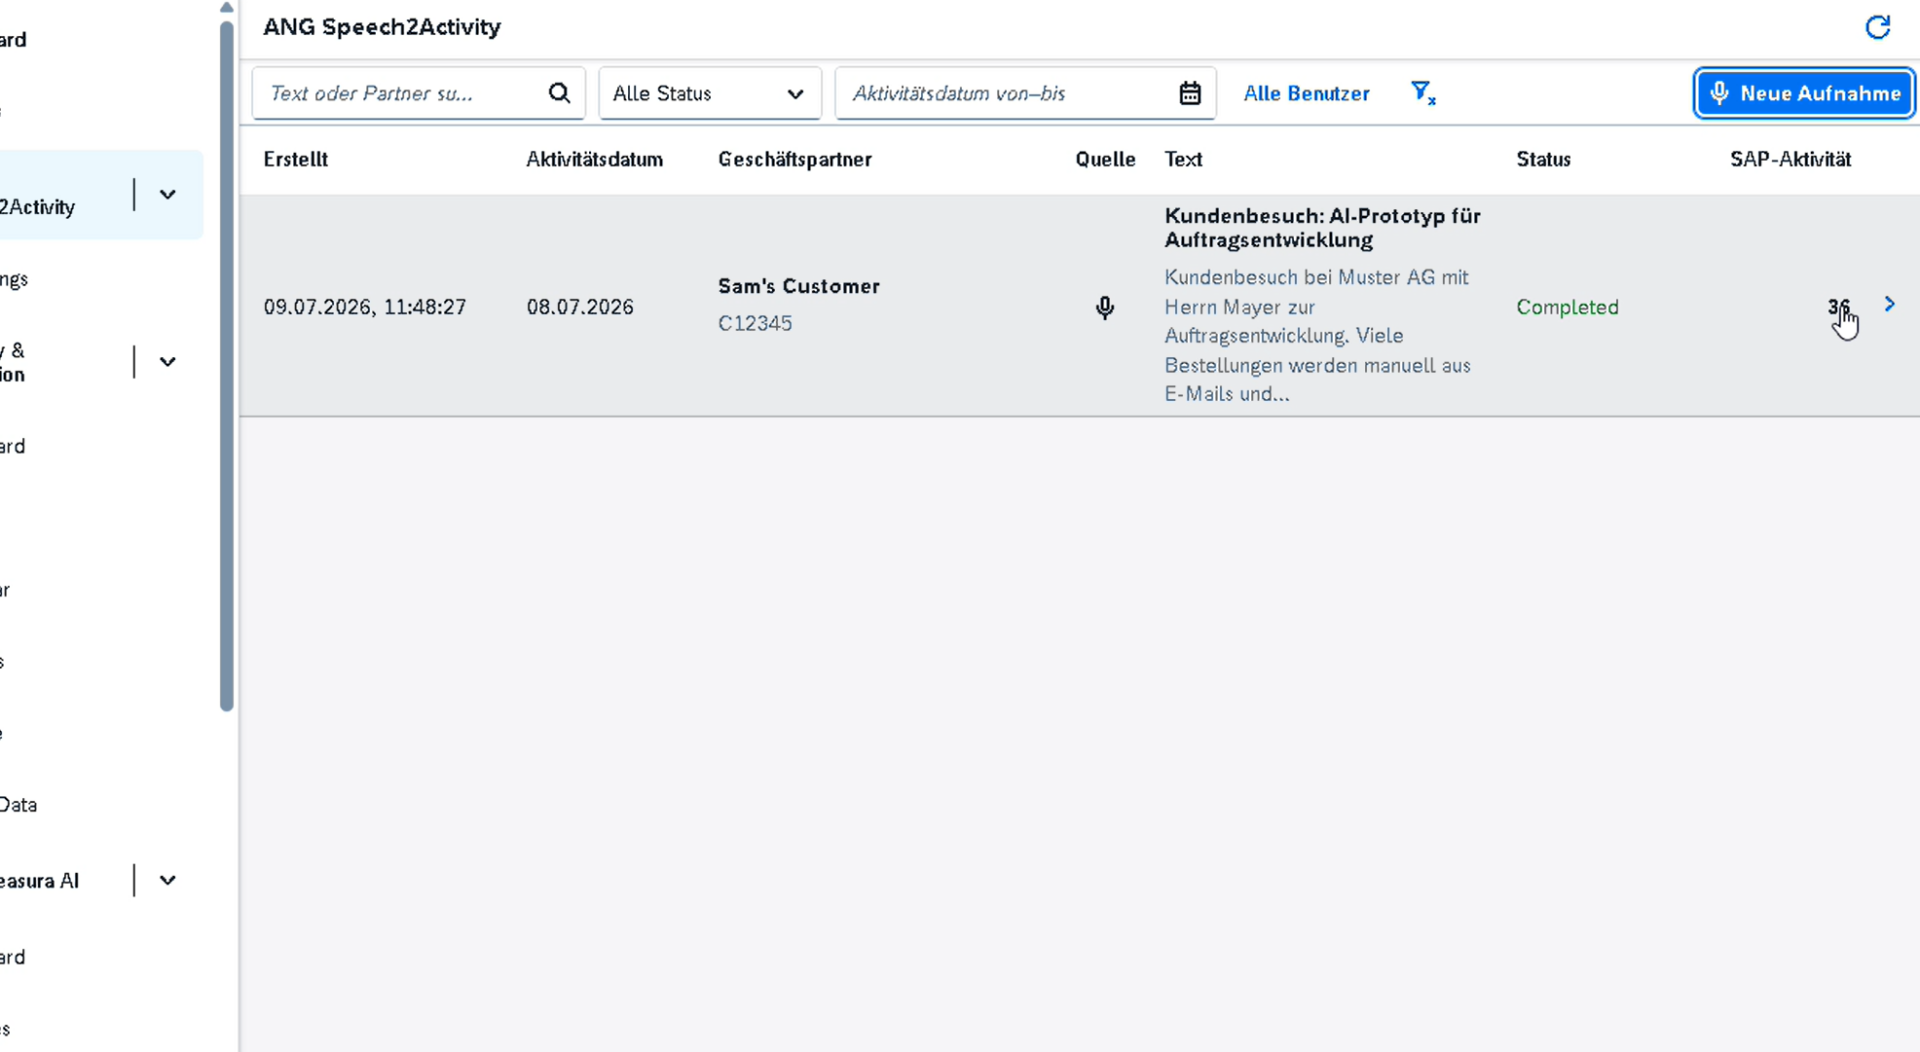
Task: Click the Alle Benutzer link
Action: tap(1306, 93)
